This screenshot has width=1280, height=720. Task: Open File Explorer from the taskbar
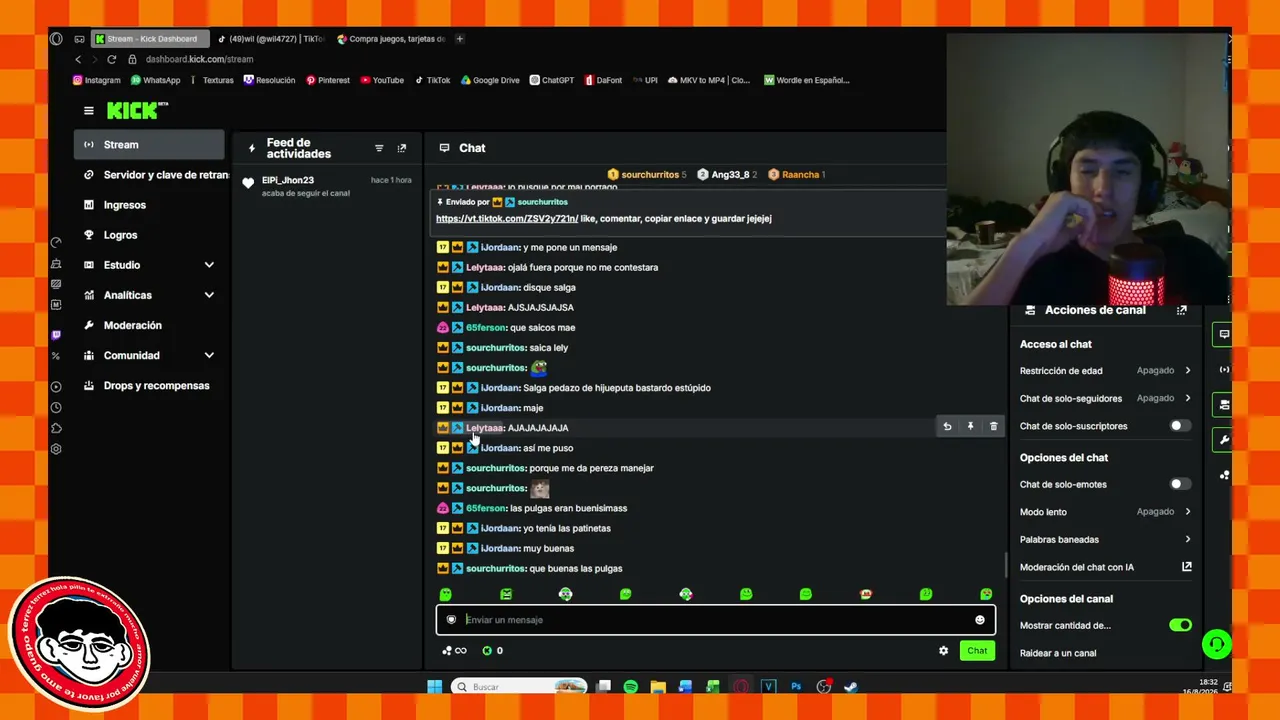pos(658,687)
